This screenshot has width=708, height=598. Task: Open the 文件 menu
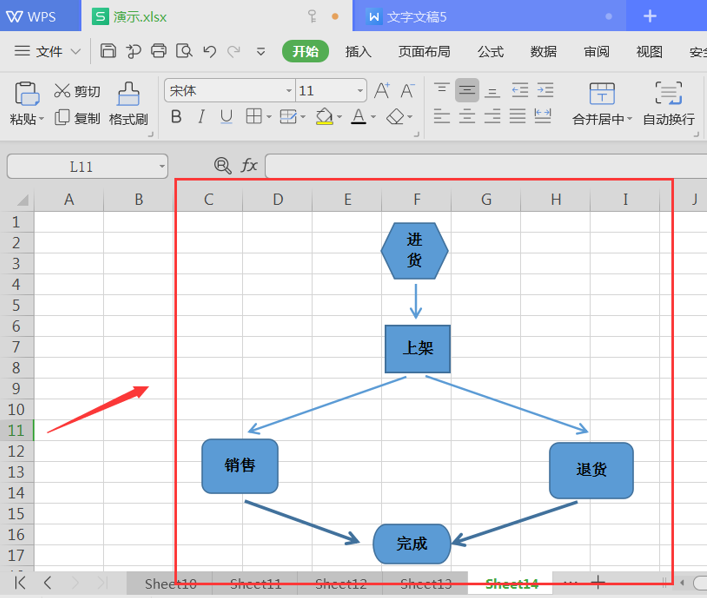47,51
